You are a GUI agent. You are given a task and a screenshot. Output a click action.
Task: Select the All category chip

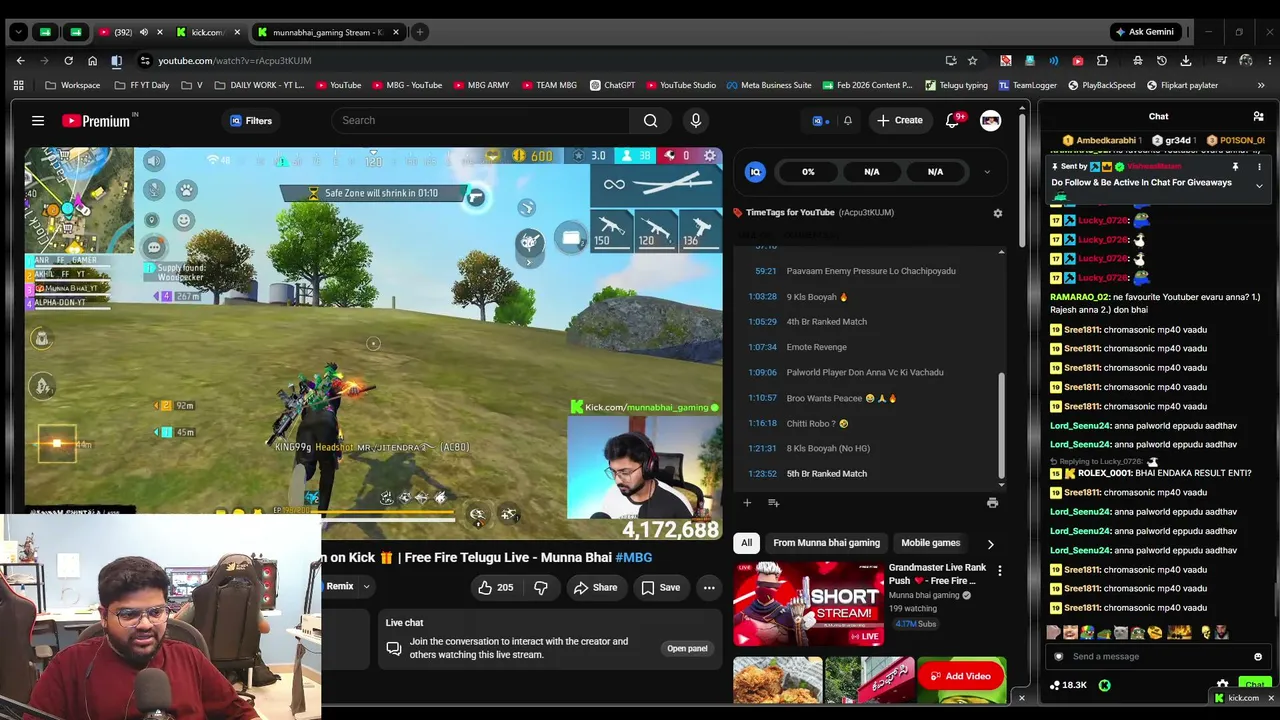click(x=746, y=543)
